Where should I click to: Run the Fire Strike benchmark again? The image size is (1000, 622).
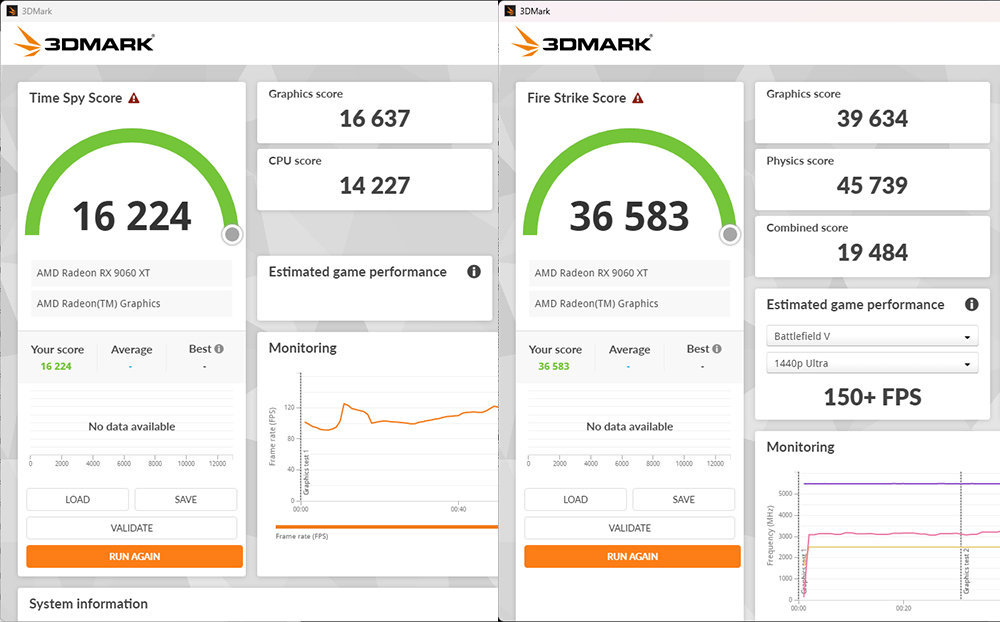pyautogui.click(x=632, y=556)
